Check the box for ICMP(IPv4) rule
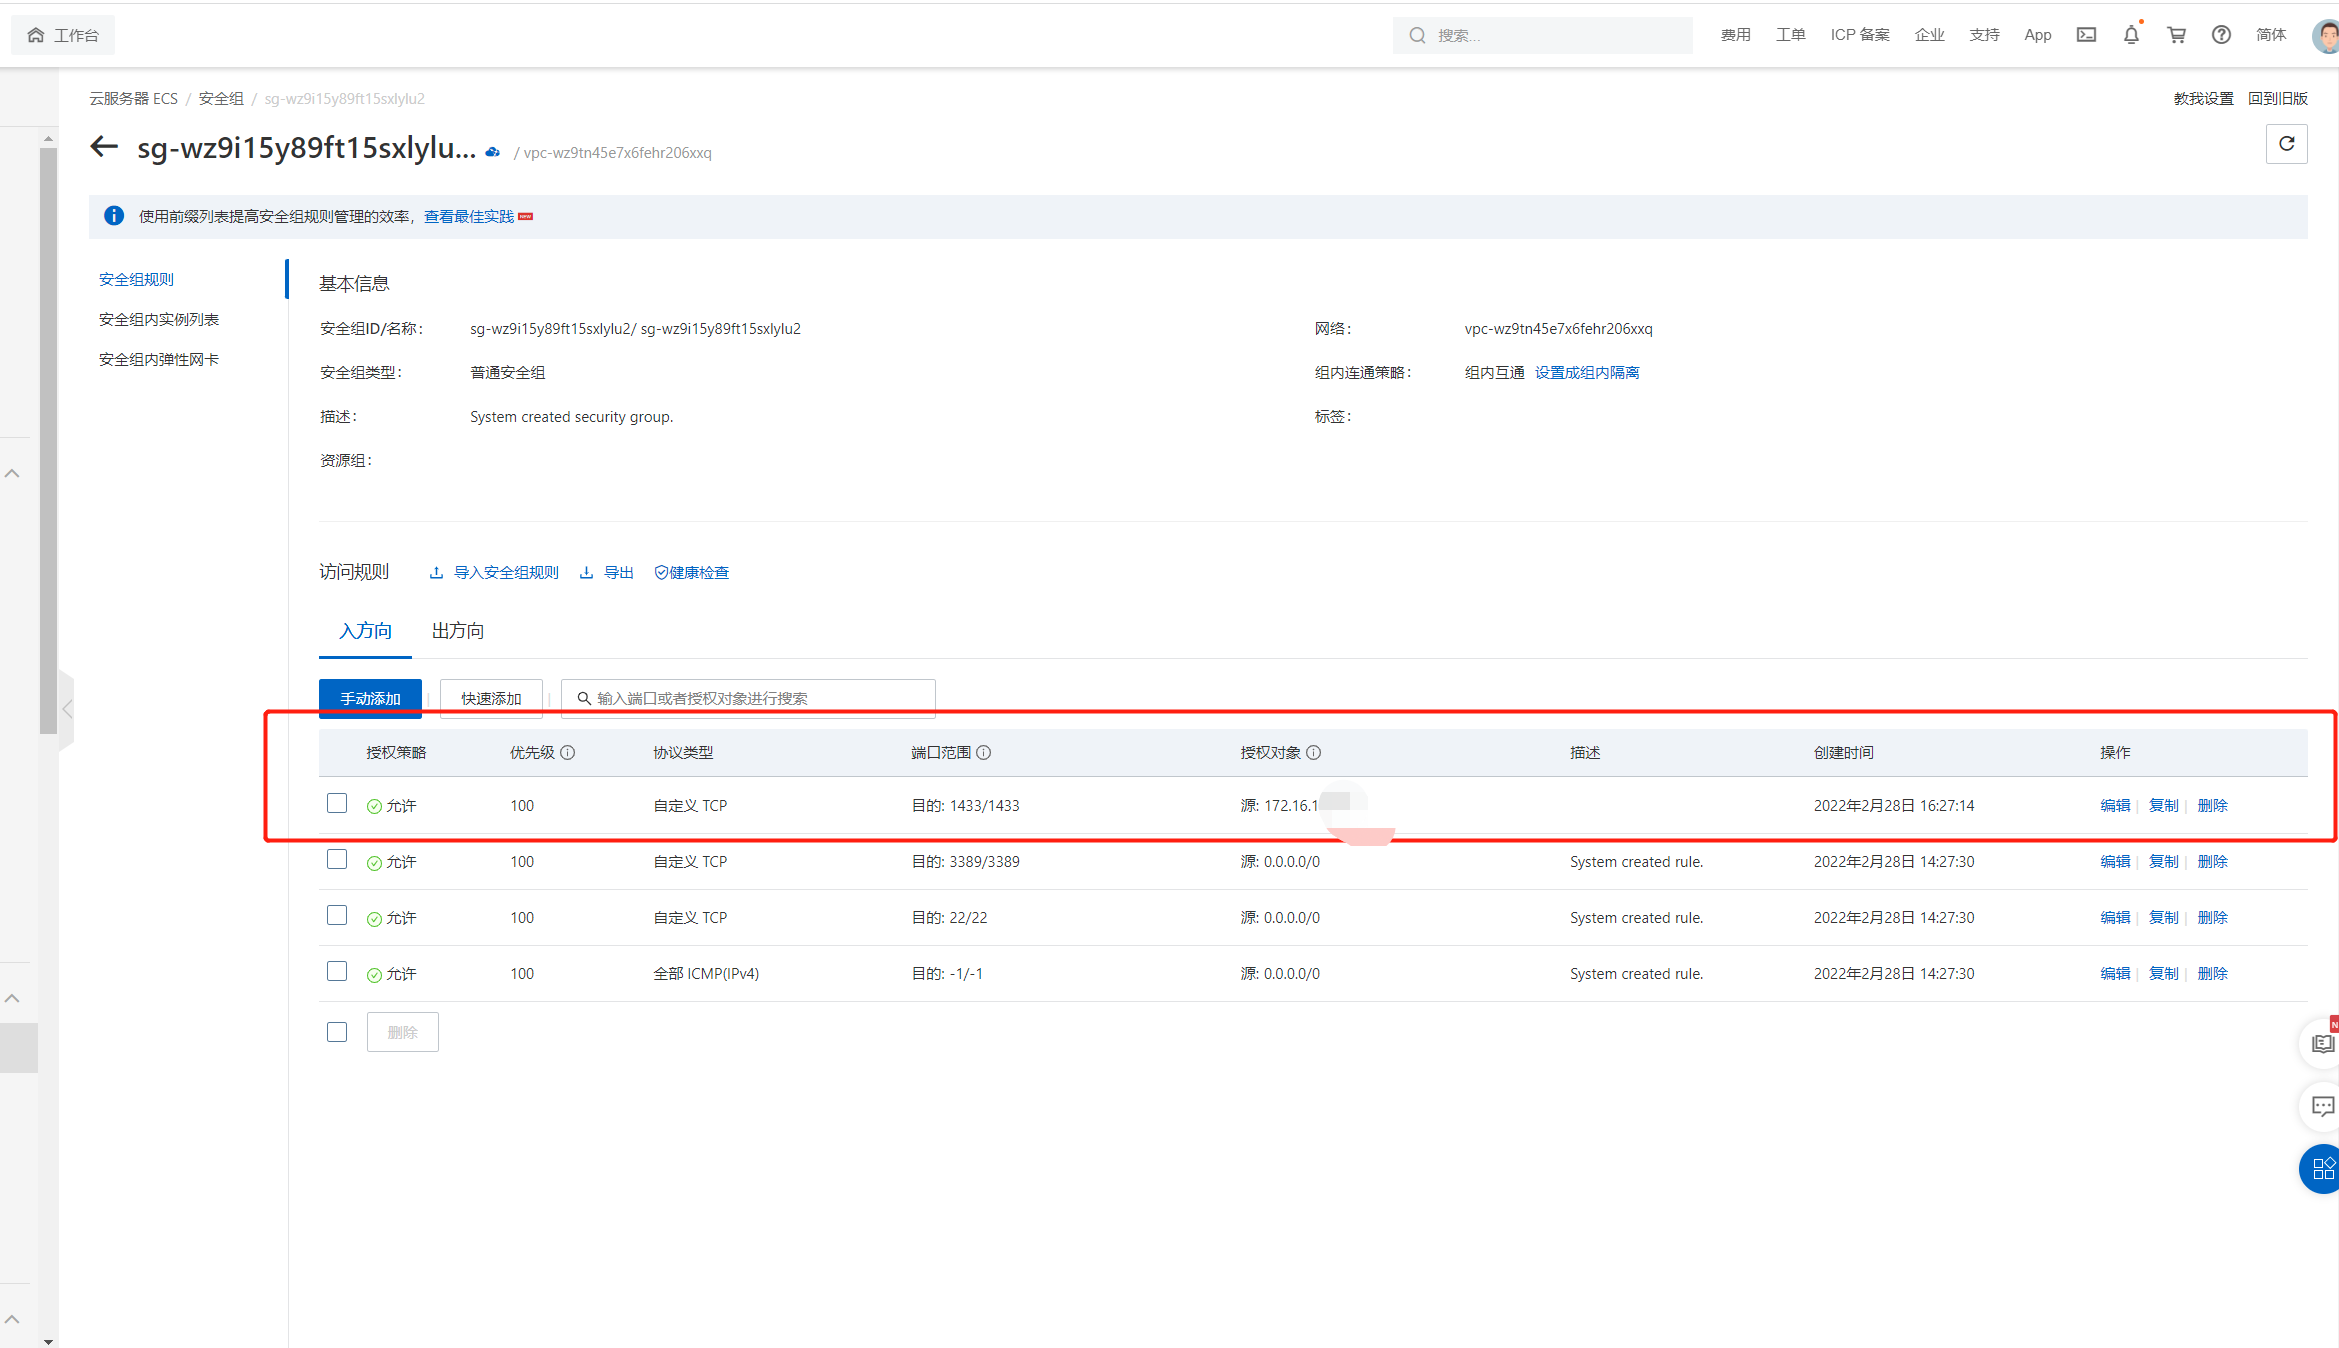Screen dimensions: 2339x1348 pyautogui.click(x=337, y=971)
